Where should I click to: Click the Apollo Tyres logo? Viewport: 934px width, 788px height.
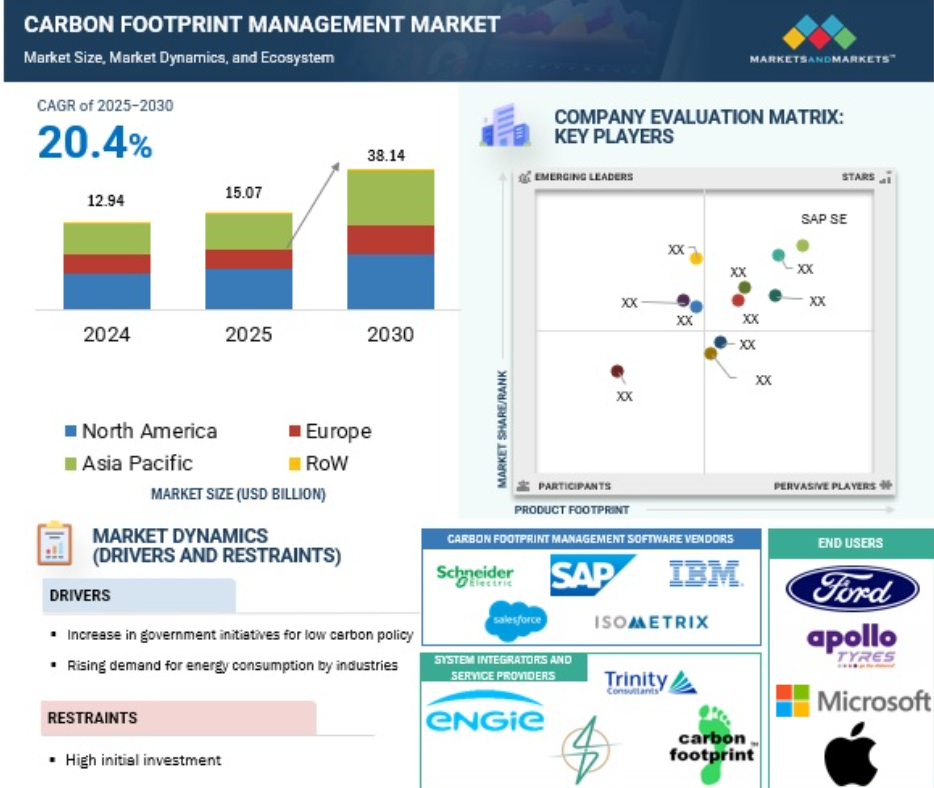(x=852, y=646)
